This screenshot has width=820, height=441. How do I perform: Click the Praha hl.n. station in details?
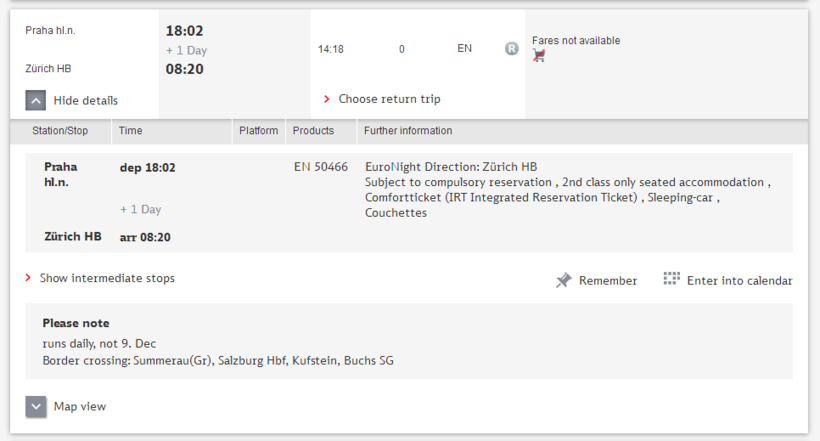(x=61, y=174)
